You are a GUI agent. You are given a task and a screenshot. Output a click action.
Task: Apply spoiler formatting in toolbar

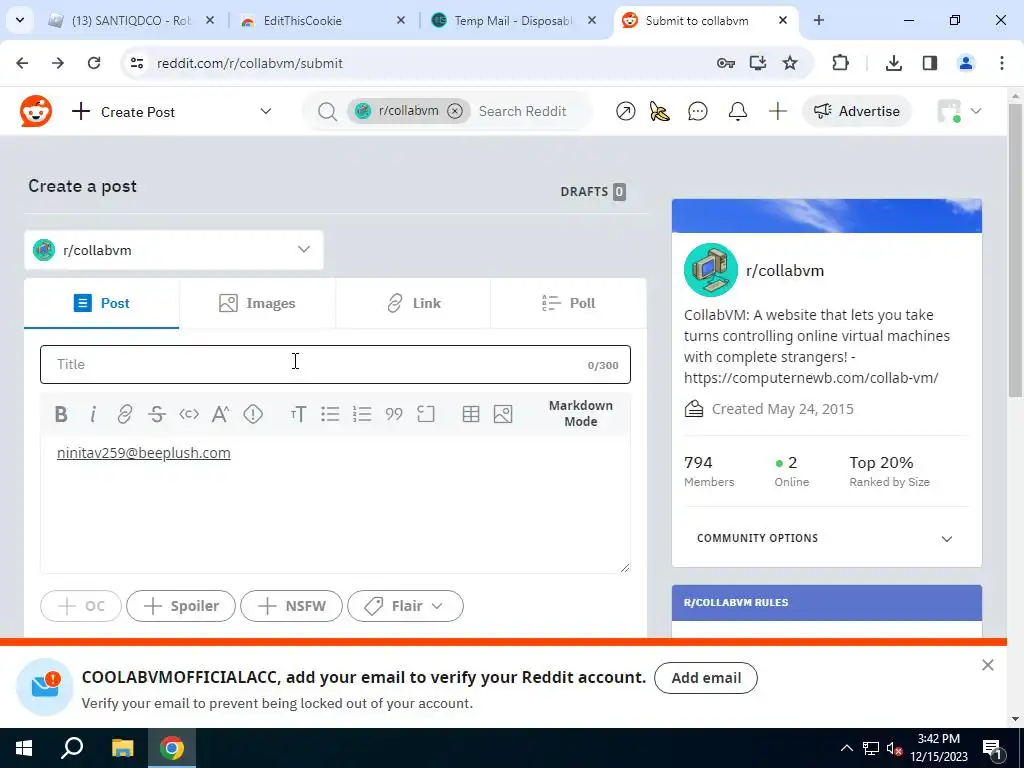tap(253, 414)
